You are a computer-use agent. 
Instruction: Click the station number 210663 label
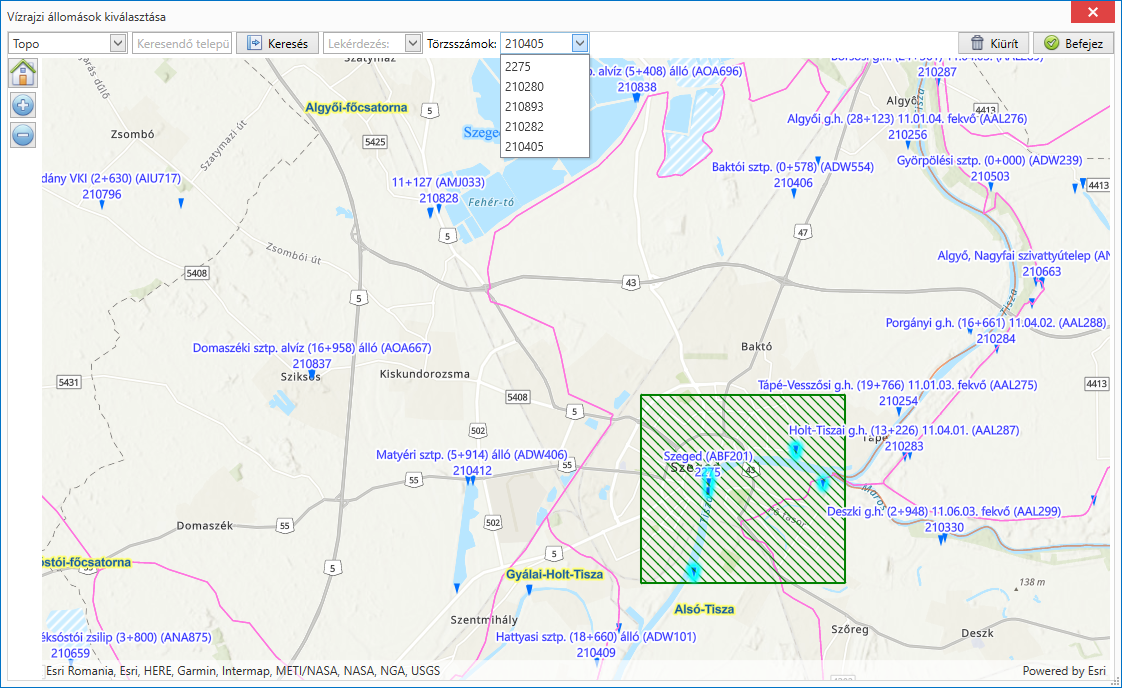click(1041, 271)
